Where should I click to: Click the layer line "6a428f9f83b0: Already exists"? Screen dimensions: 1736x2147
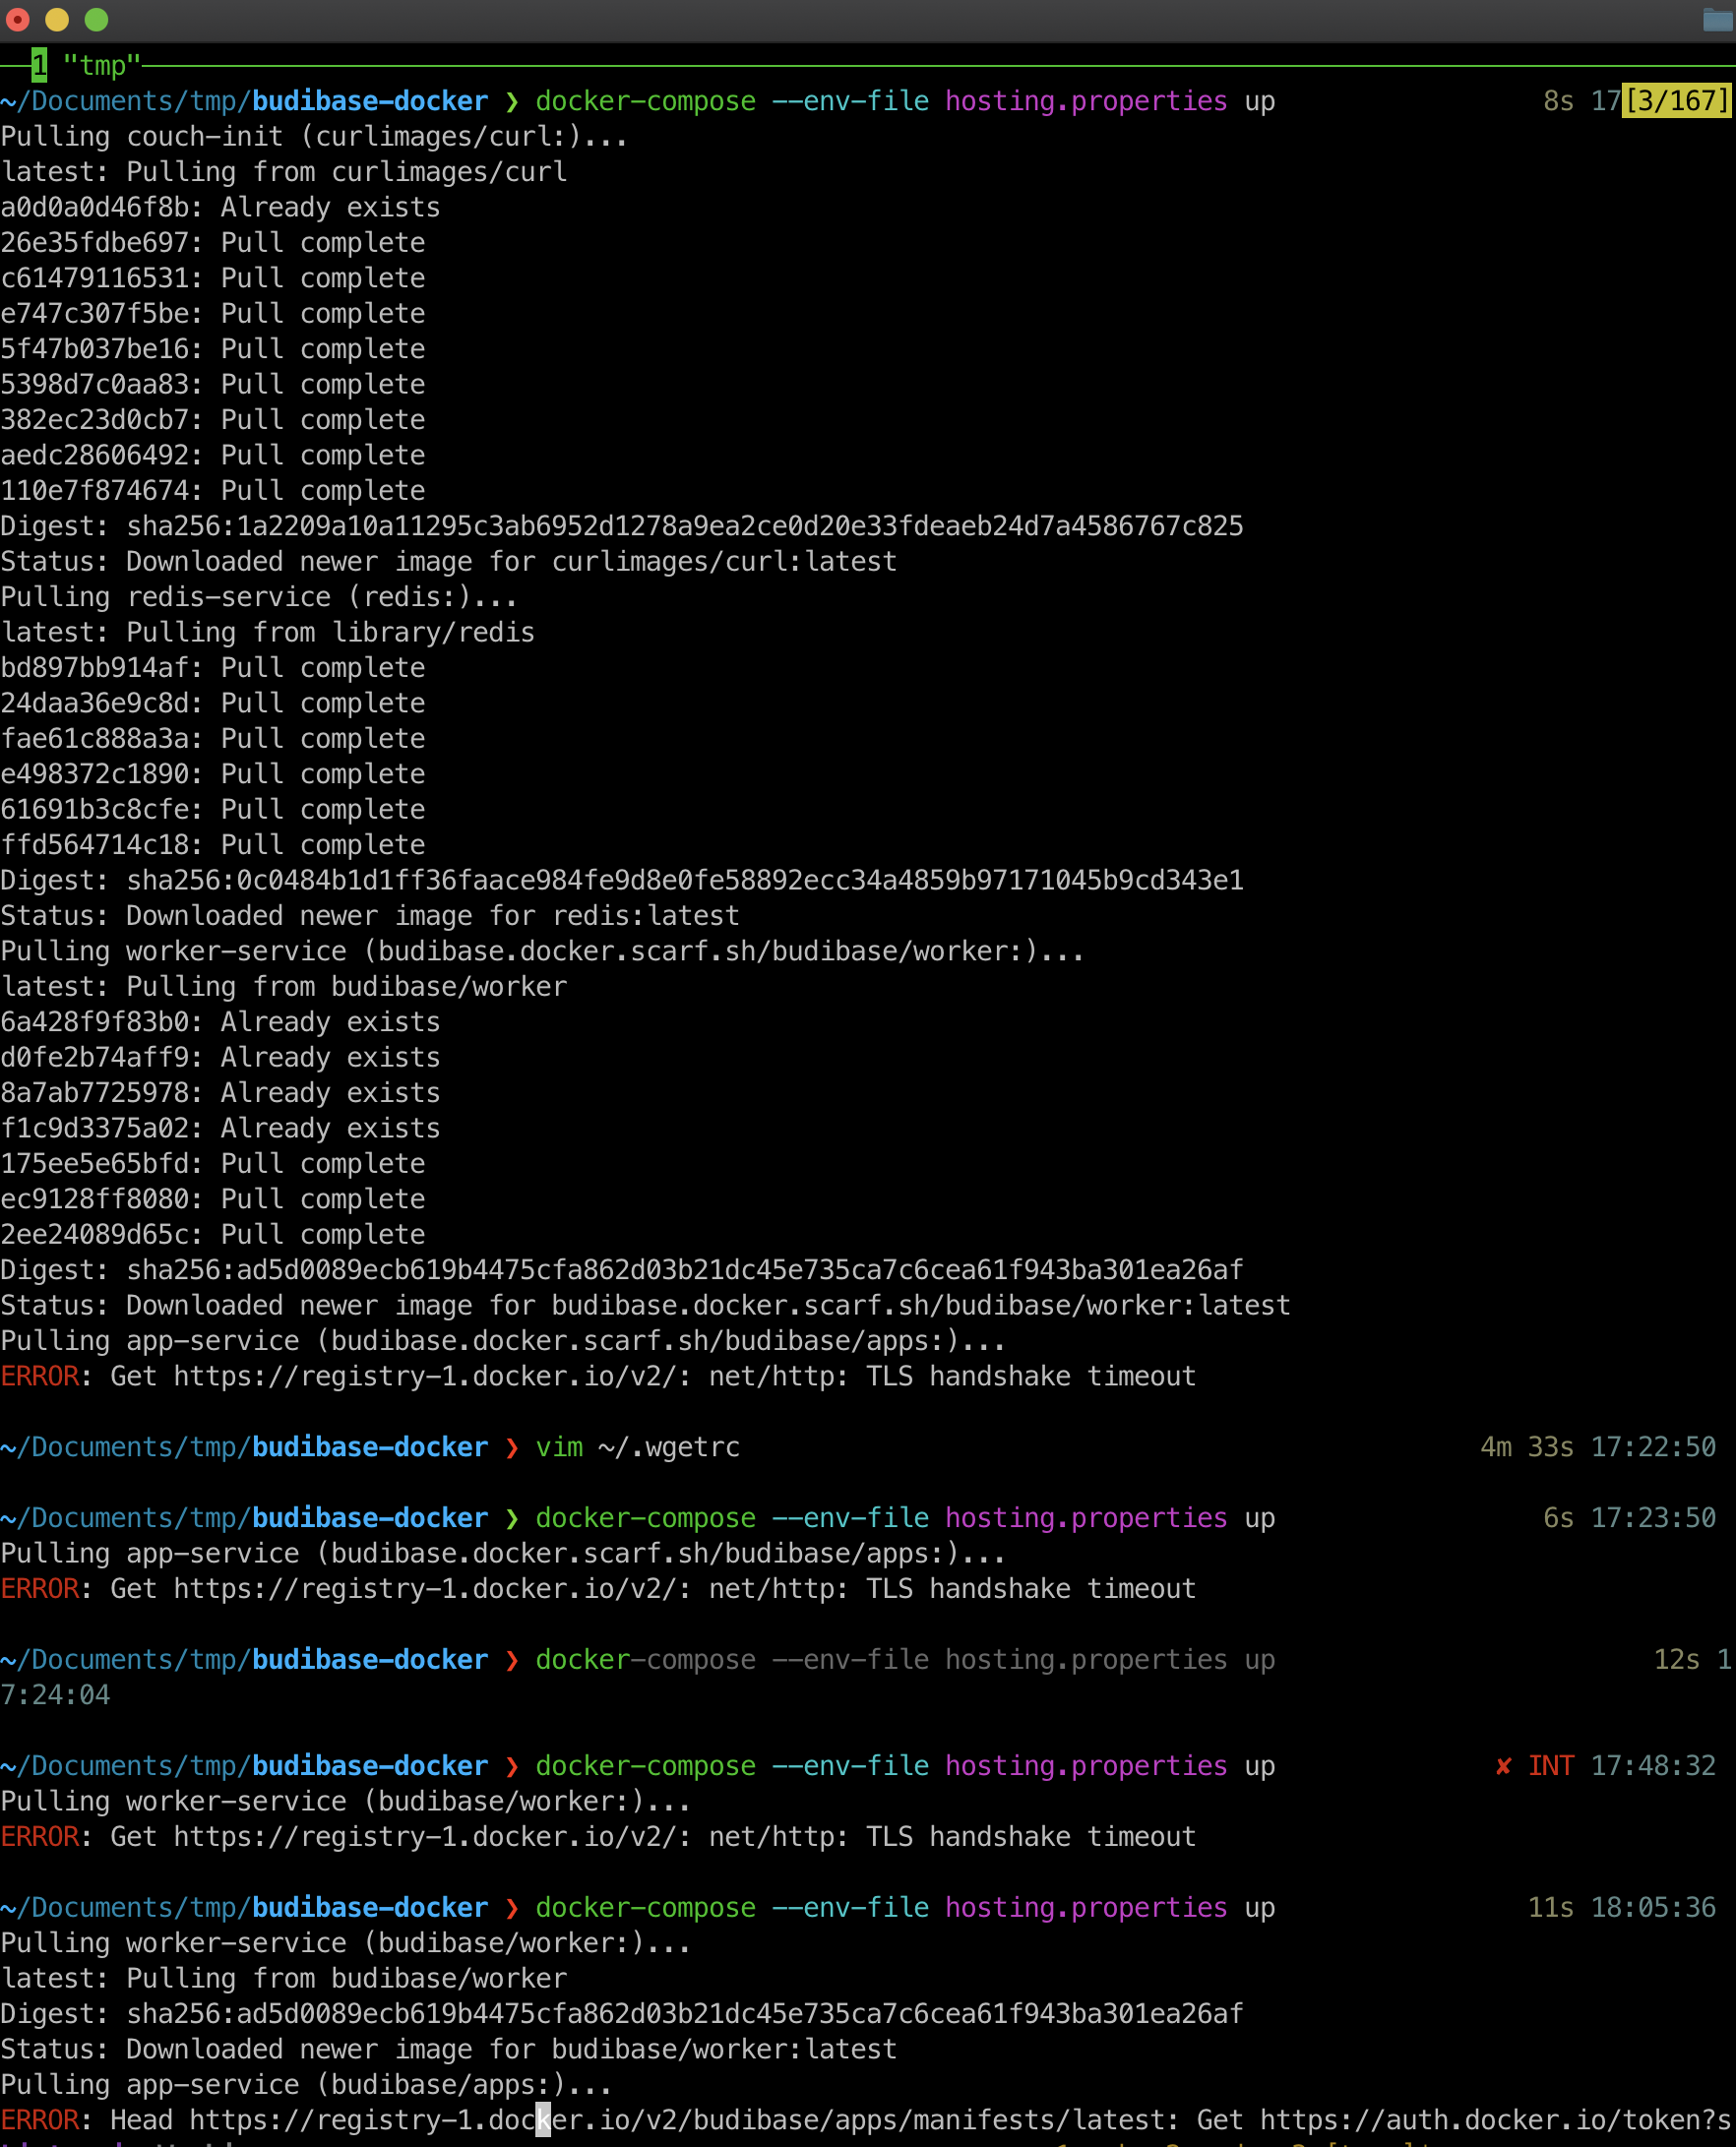220,1022
